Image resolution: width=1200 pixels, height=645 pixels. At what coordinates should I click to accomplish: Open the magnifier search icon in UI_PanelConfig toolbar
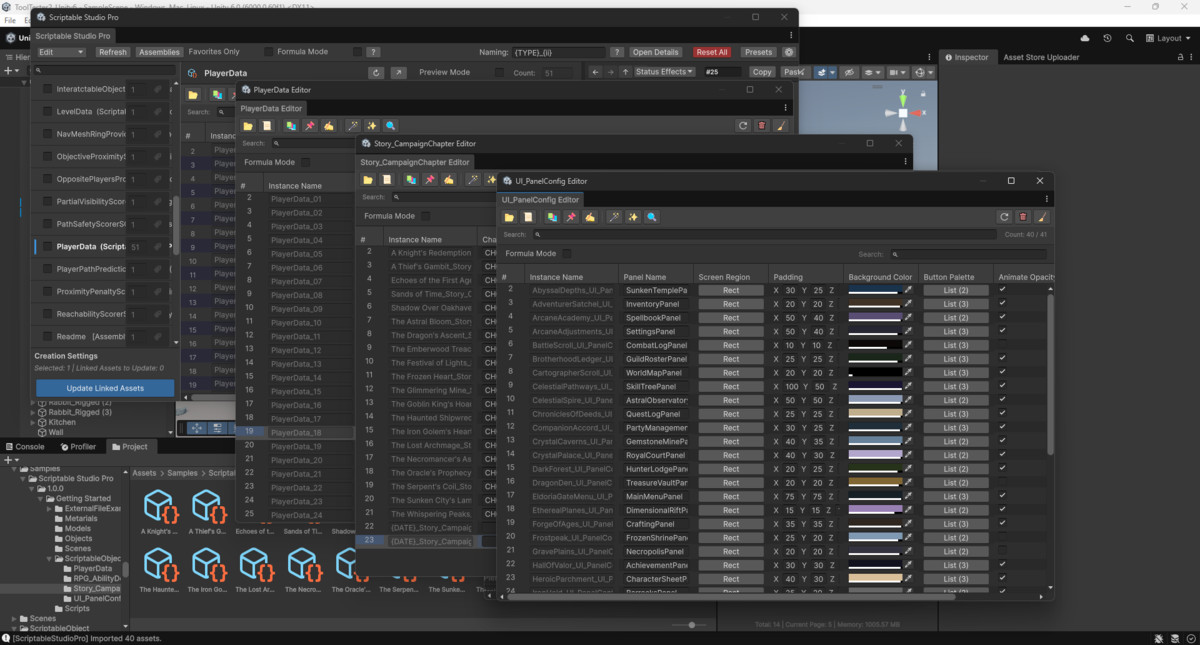click(651, 217)
